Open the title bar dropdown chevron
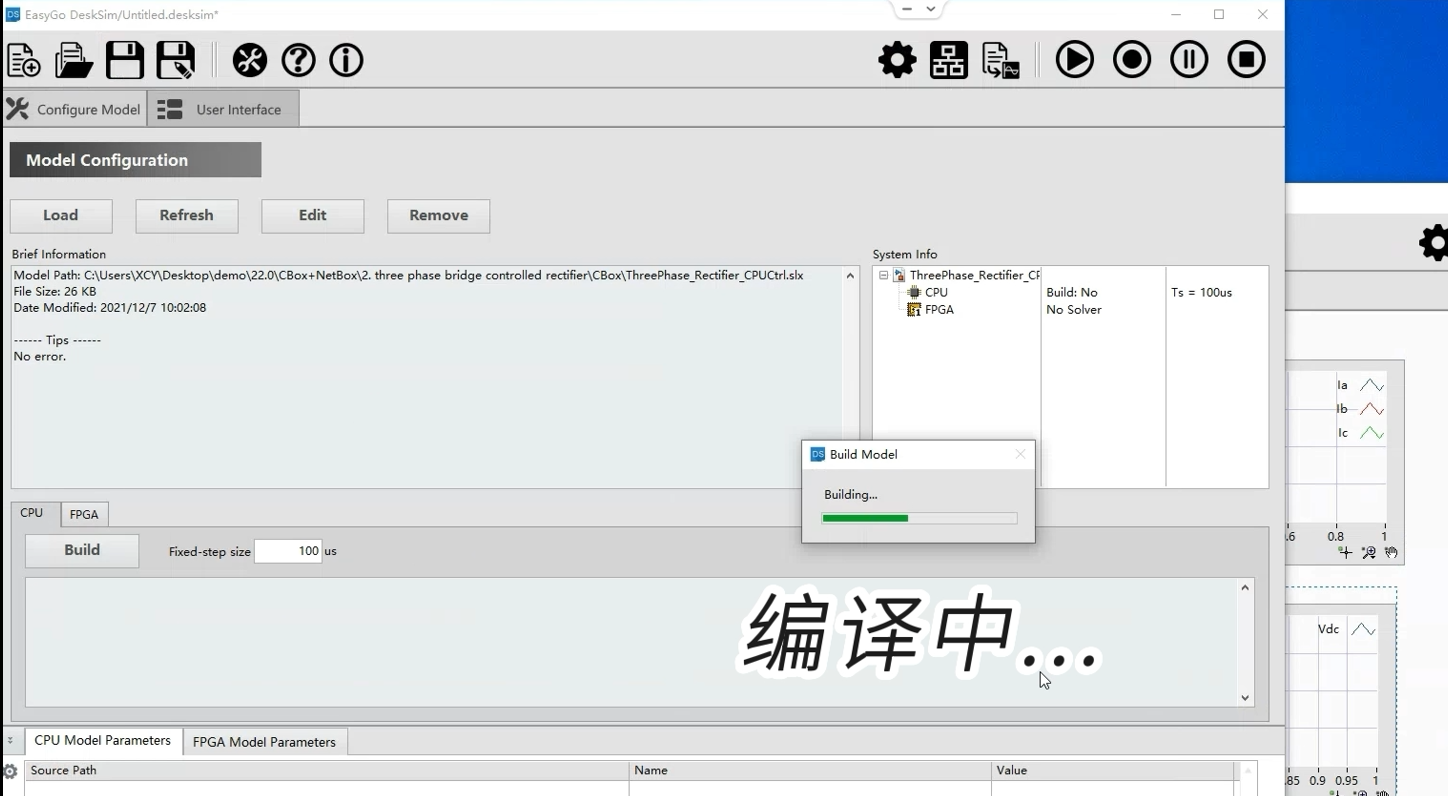The width and height of the screenshot is (1448, 796). 931,9
